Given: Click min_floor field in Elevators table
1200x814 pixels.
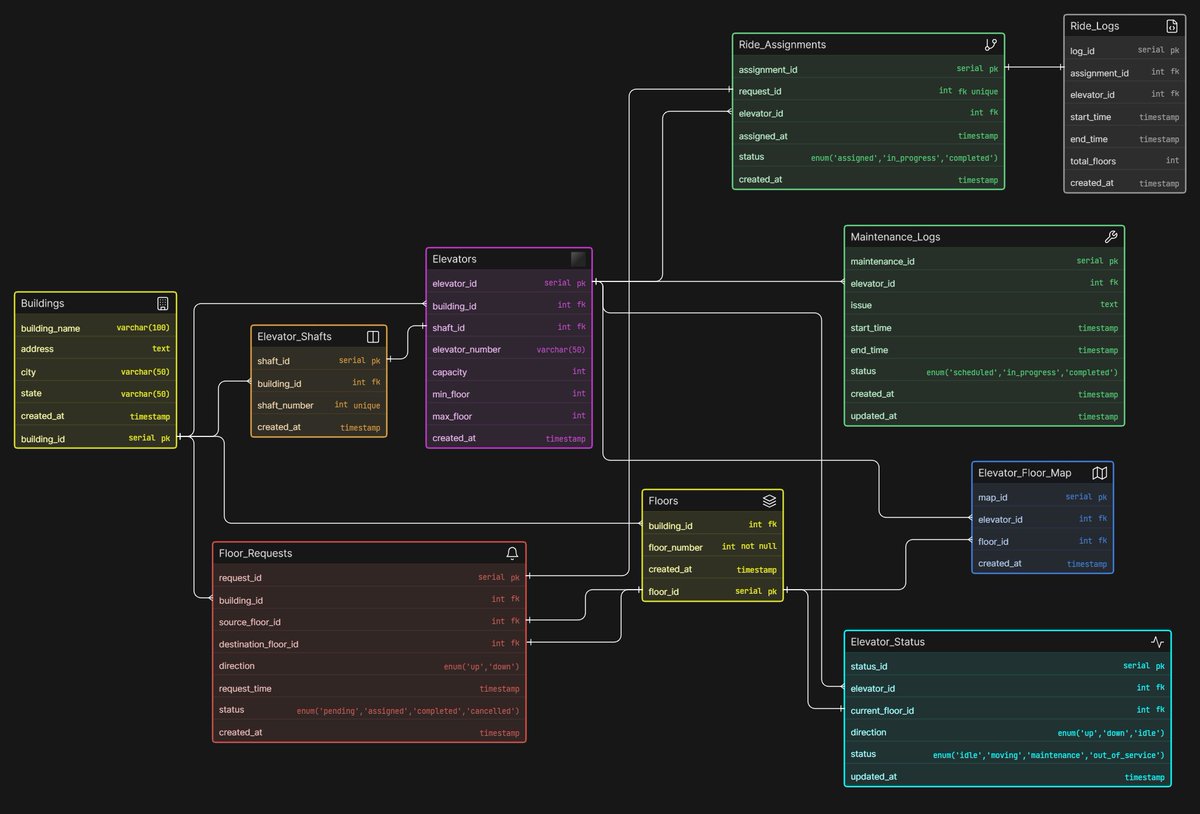Looking at the screenshot, I should pyautogui.click(x=509, y=394).
